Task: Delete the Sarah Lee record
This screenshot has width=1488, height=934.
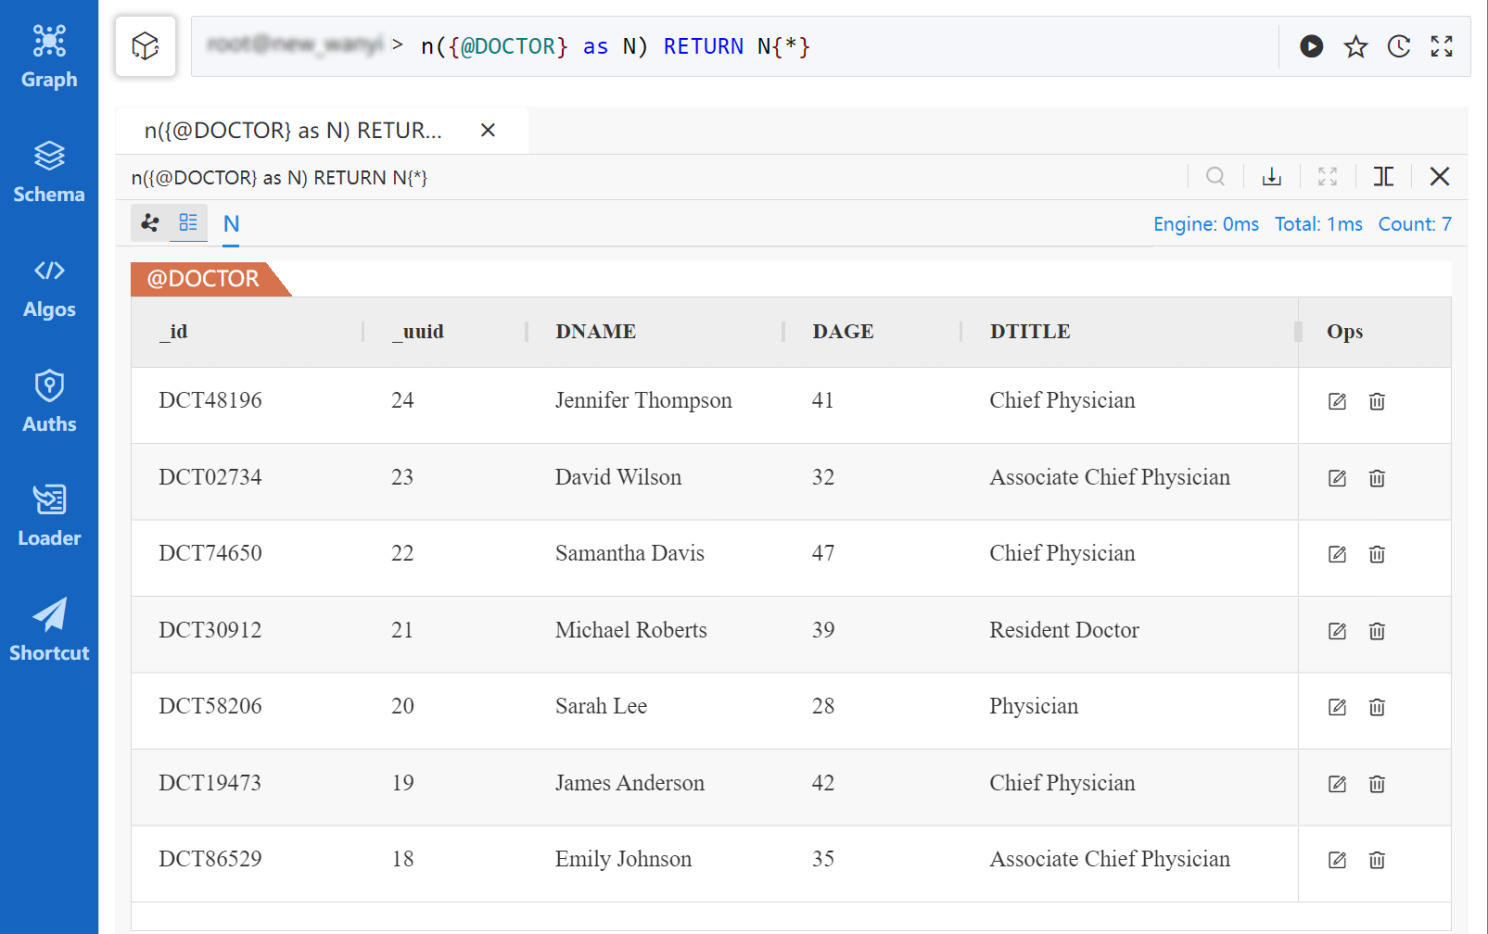Action: pos(1377,707)
